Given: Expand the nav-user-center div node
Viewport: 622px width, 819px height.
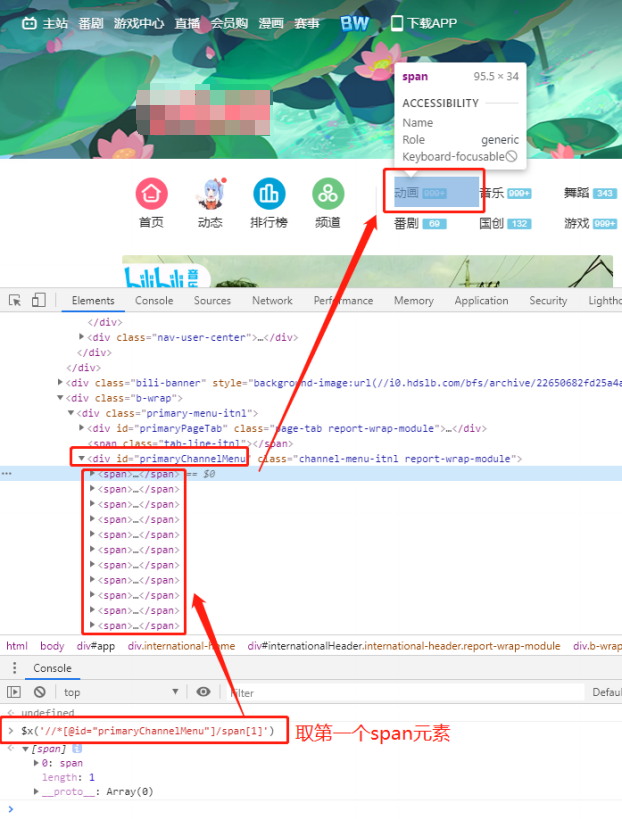Looking at the screenshot, I should [x=81, y=337].
